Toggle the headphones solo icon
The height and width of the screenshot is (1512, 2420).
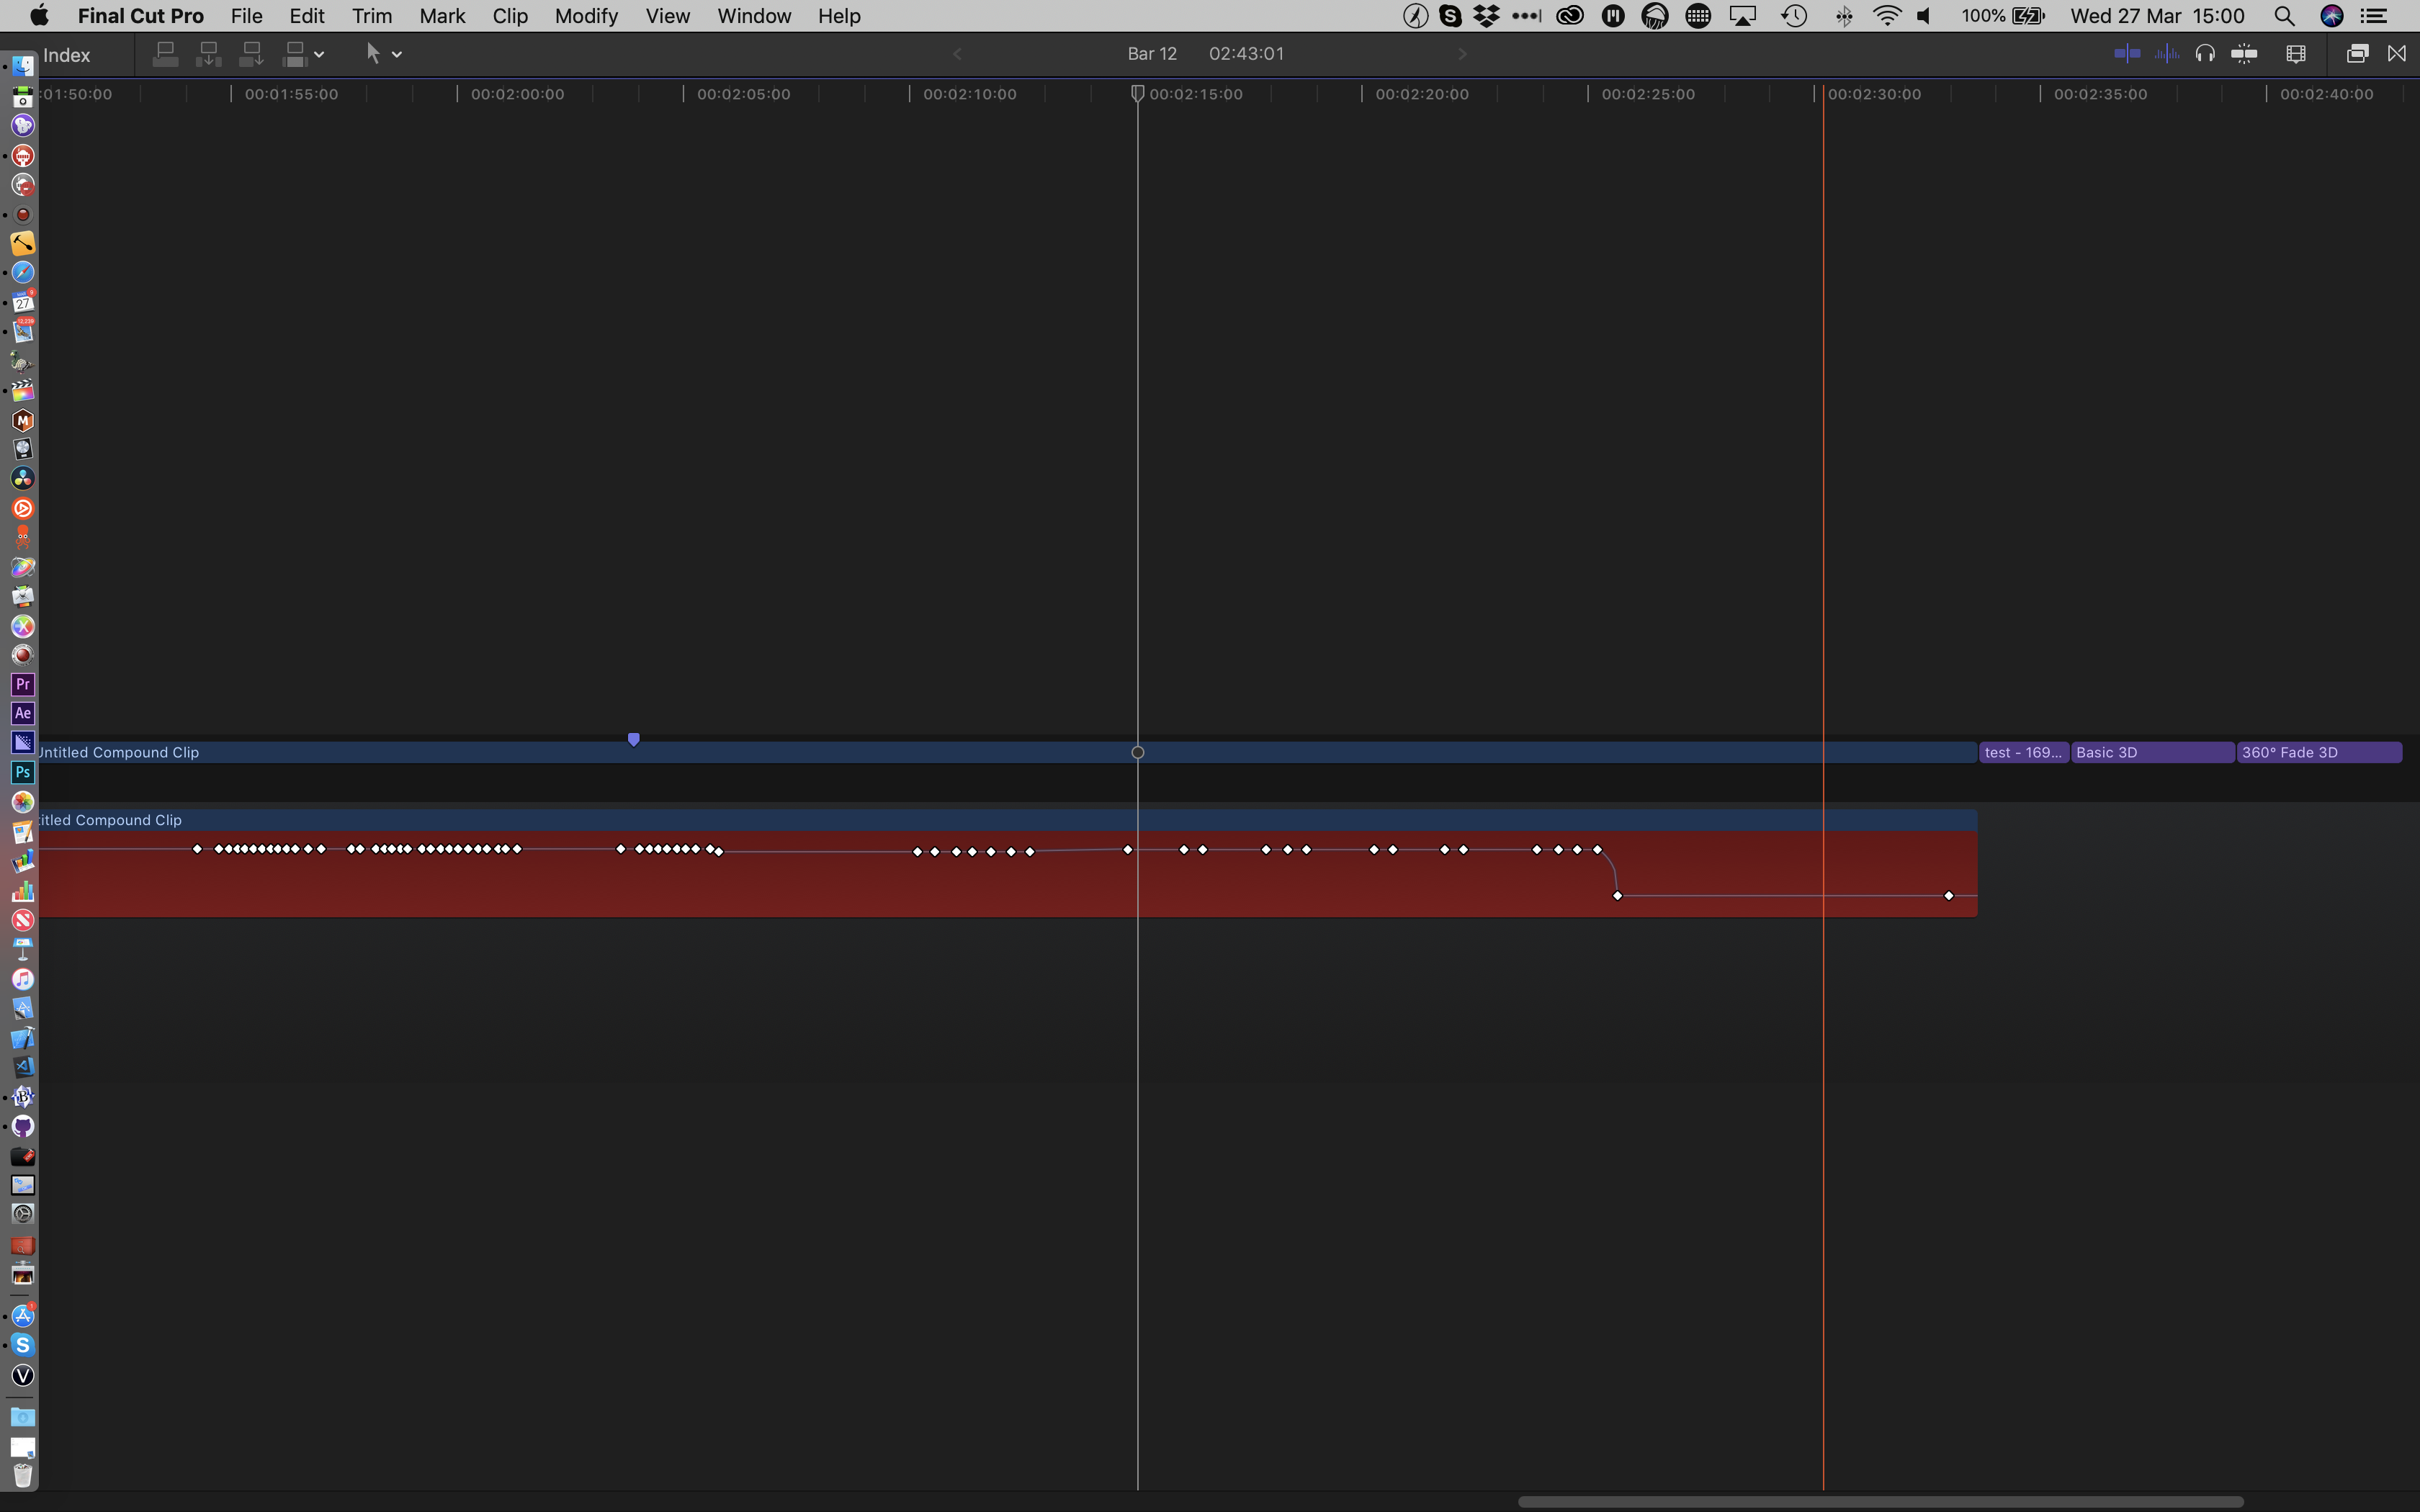pos(2205,54)
